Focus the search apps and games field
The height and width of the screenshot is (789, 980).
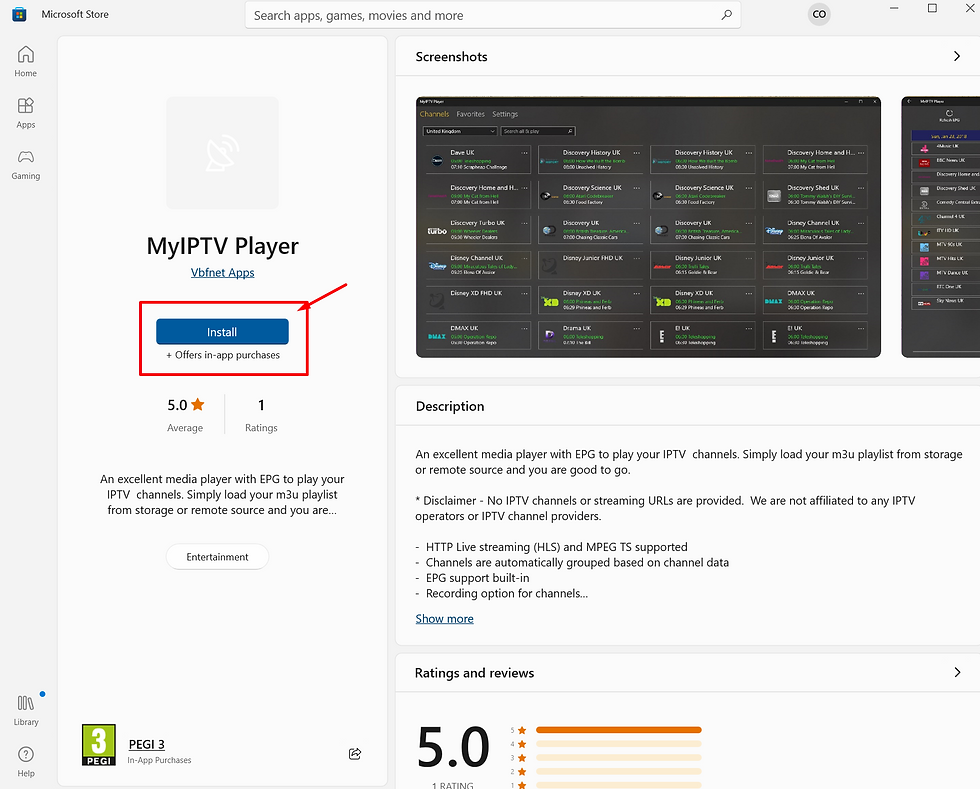pyautogui.click(x=492, y=15)
